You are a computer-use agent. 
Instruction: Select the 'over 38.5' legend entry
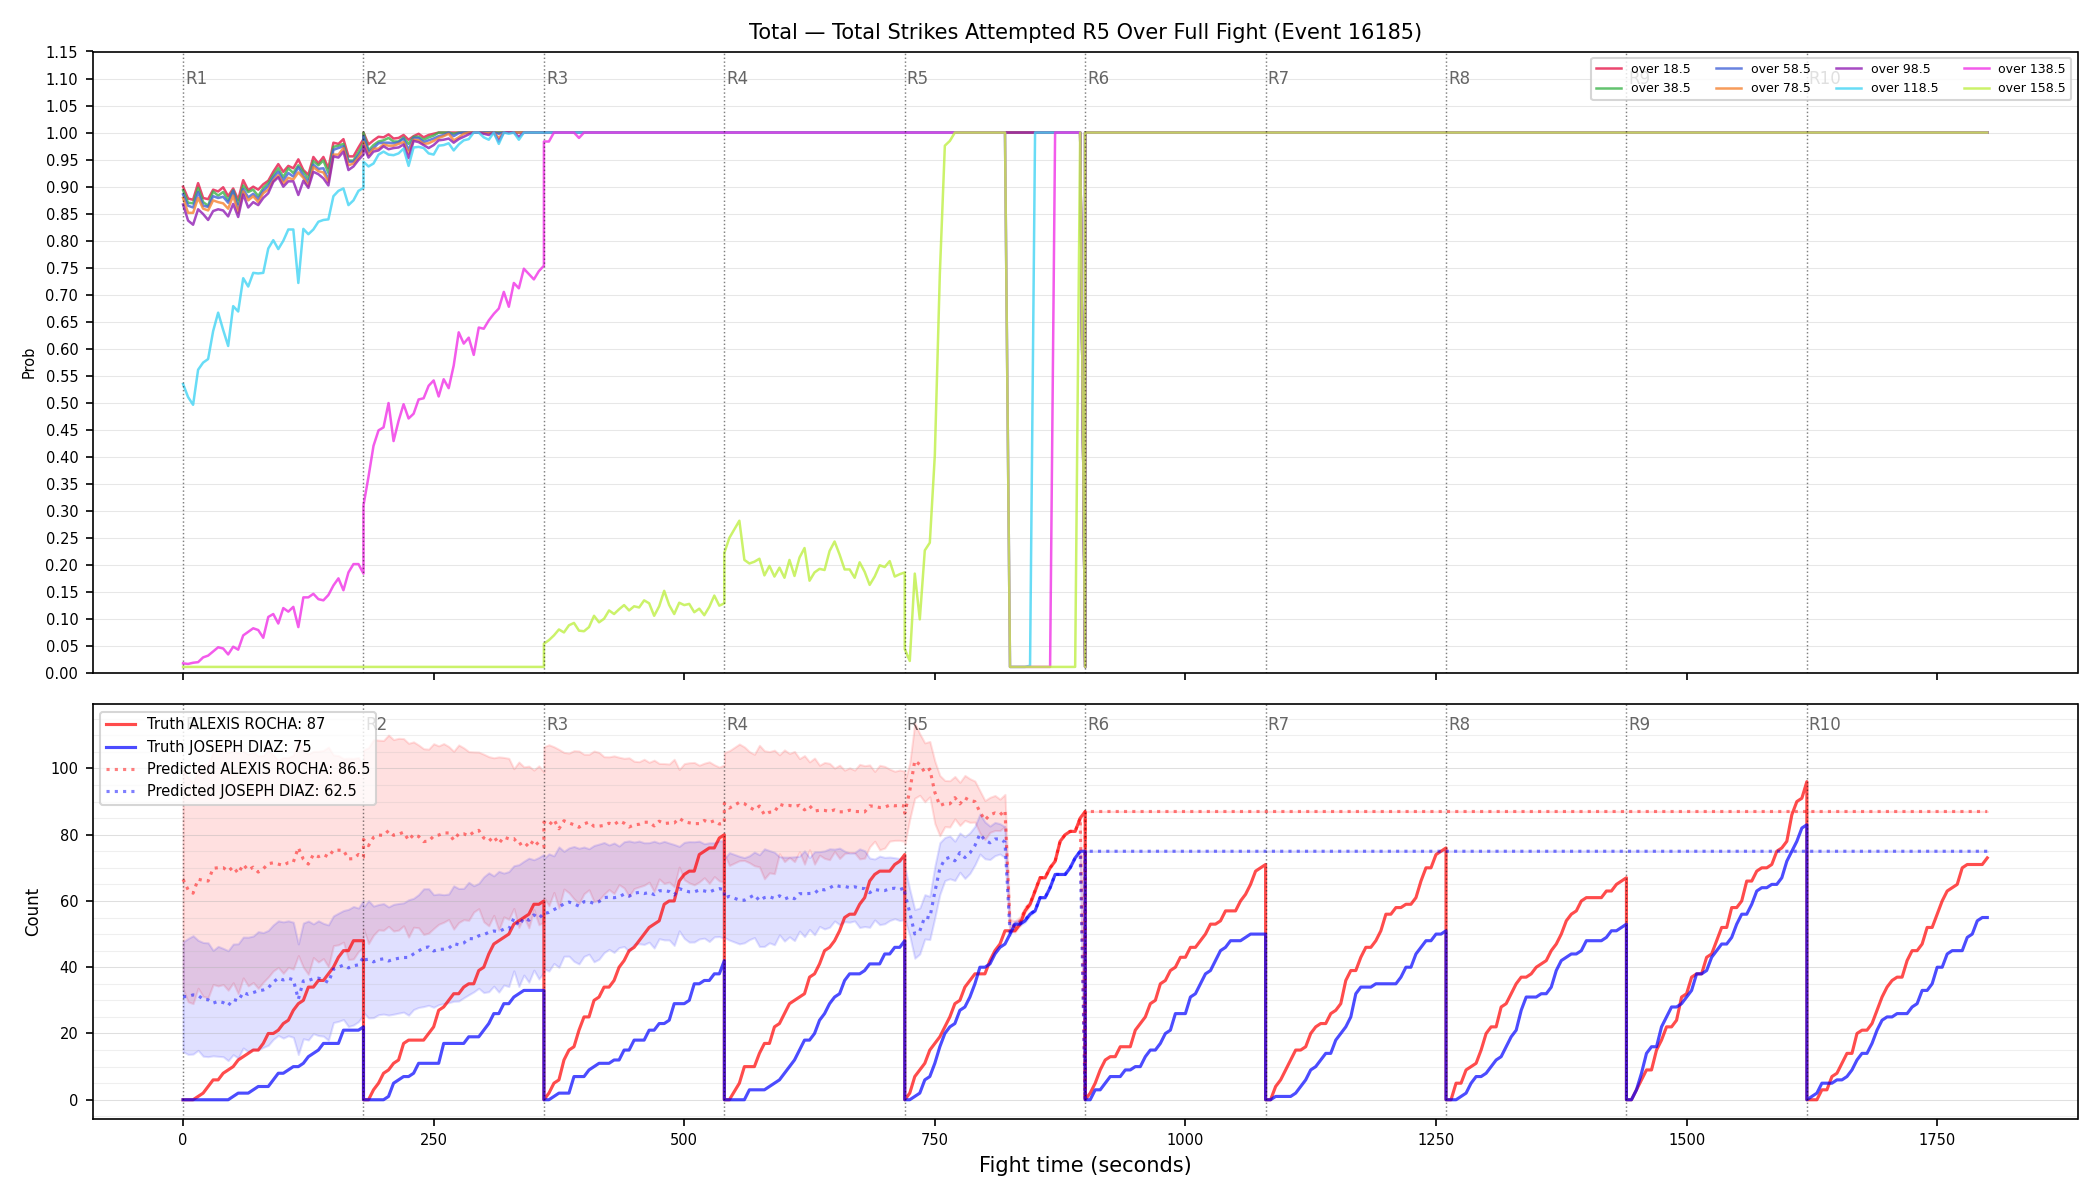pyautogui.click(x=1643, y=88)
